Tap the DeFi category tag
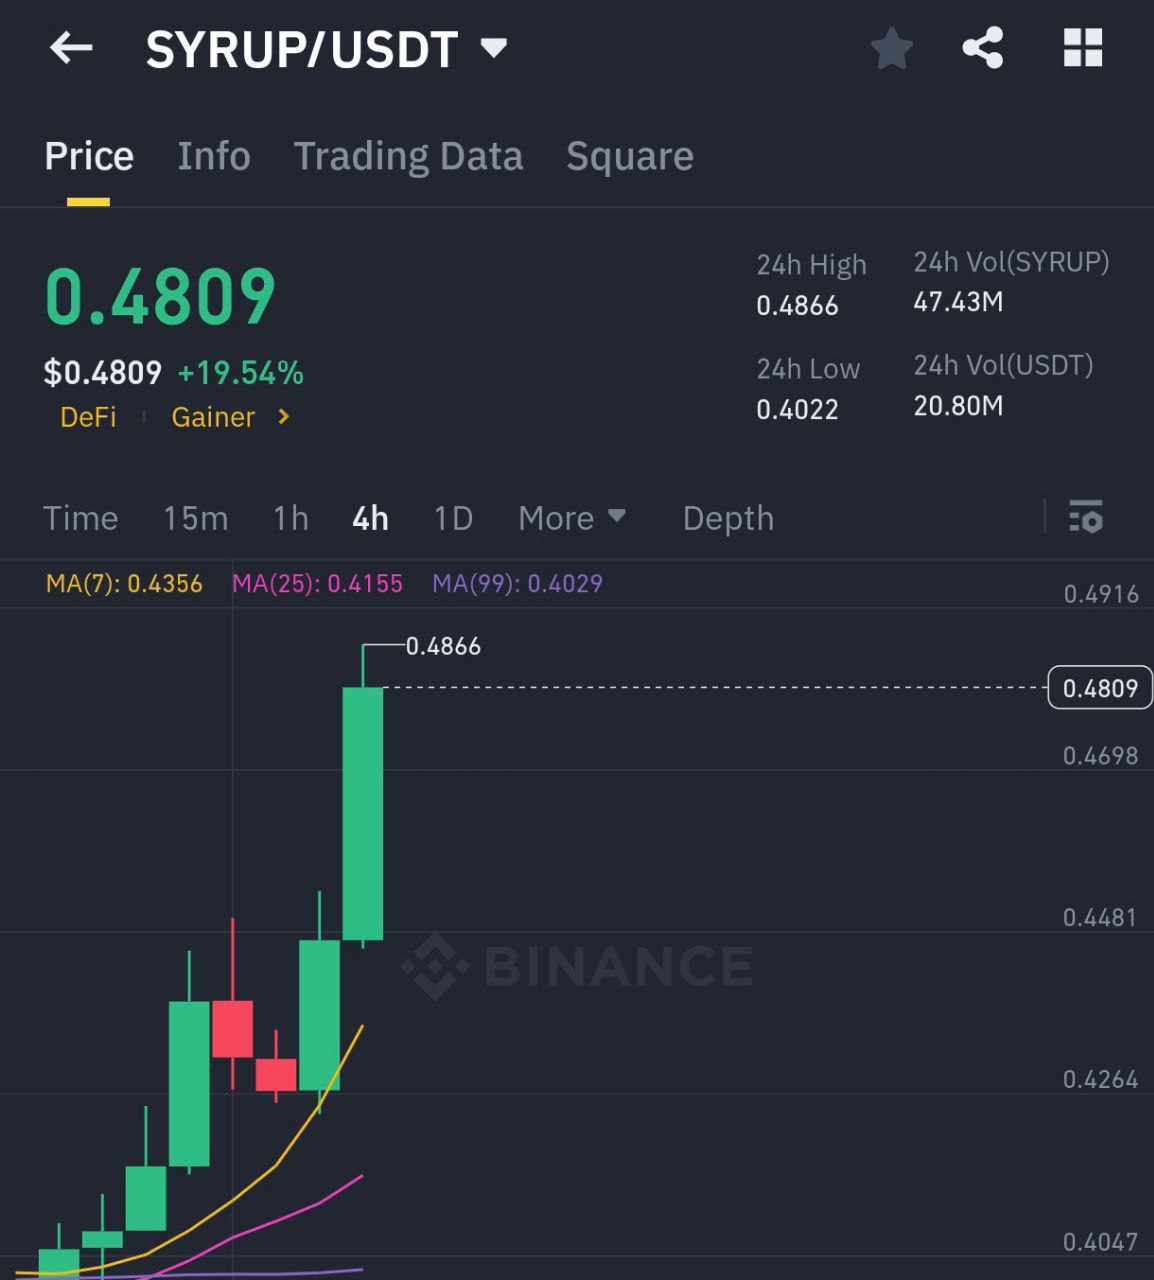 (x=88, y=416)
